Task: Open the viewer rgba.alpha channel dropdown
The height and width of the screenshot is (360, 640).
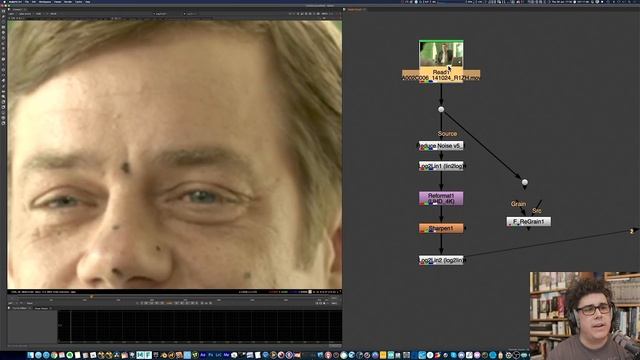Action: [x=26, y=13]
